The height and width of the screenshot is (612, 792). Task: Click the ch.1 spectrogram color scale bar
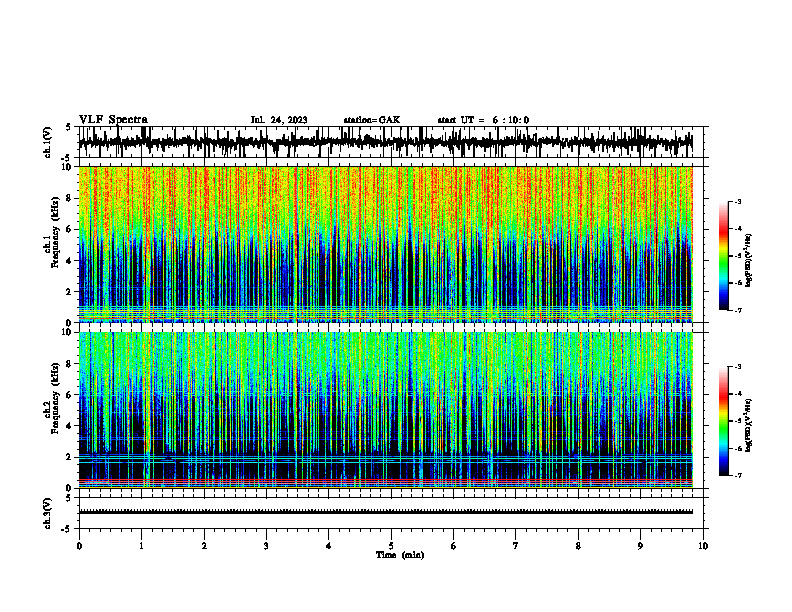(723, 256)
